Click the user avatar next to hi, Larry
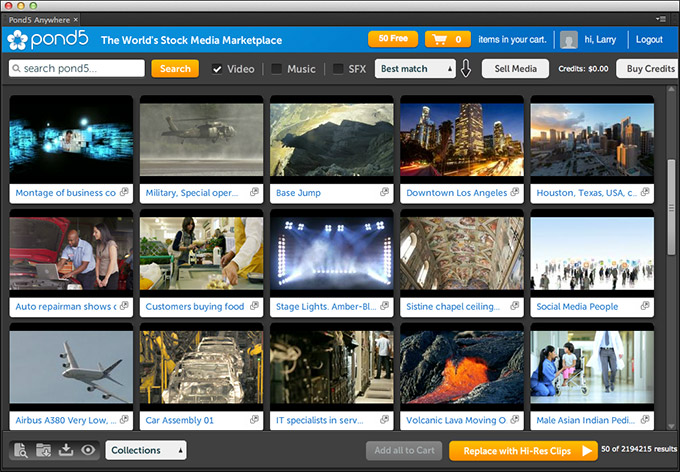 [569, 40]
